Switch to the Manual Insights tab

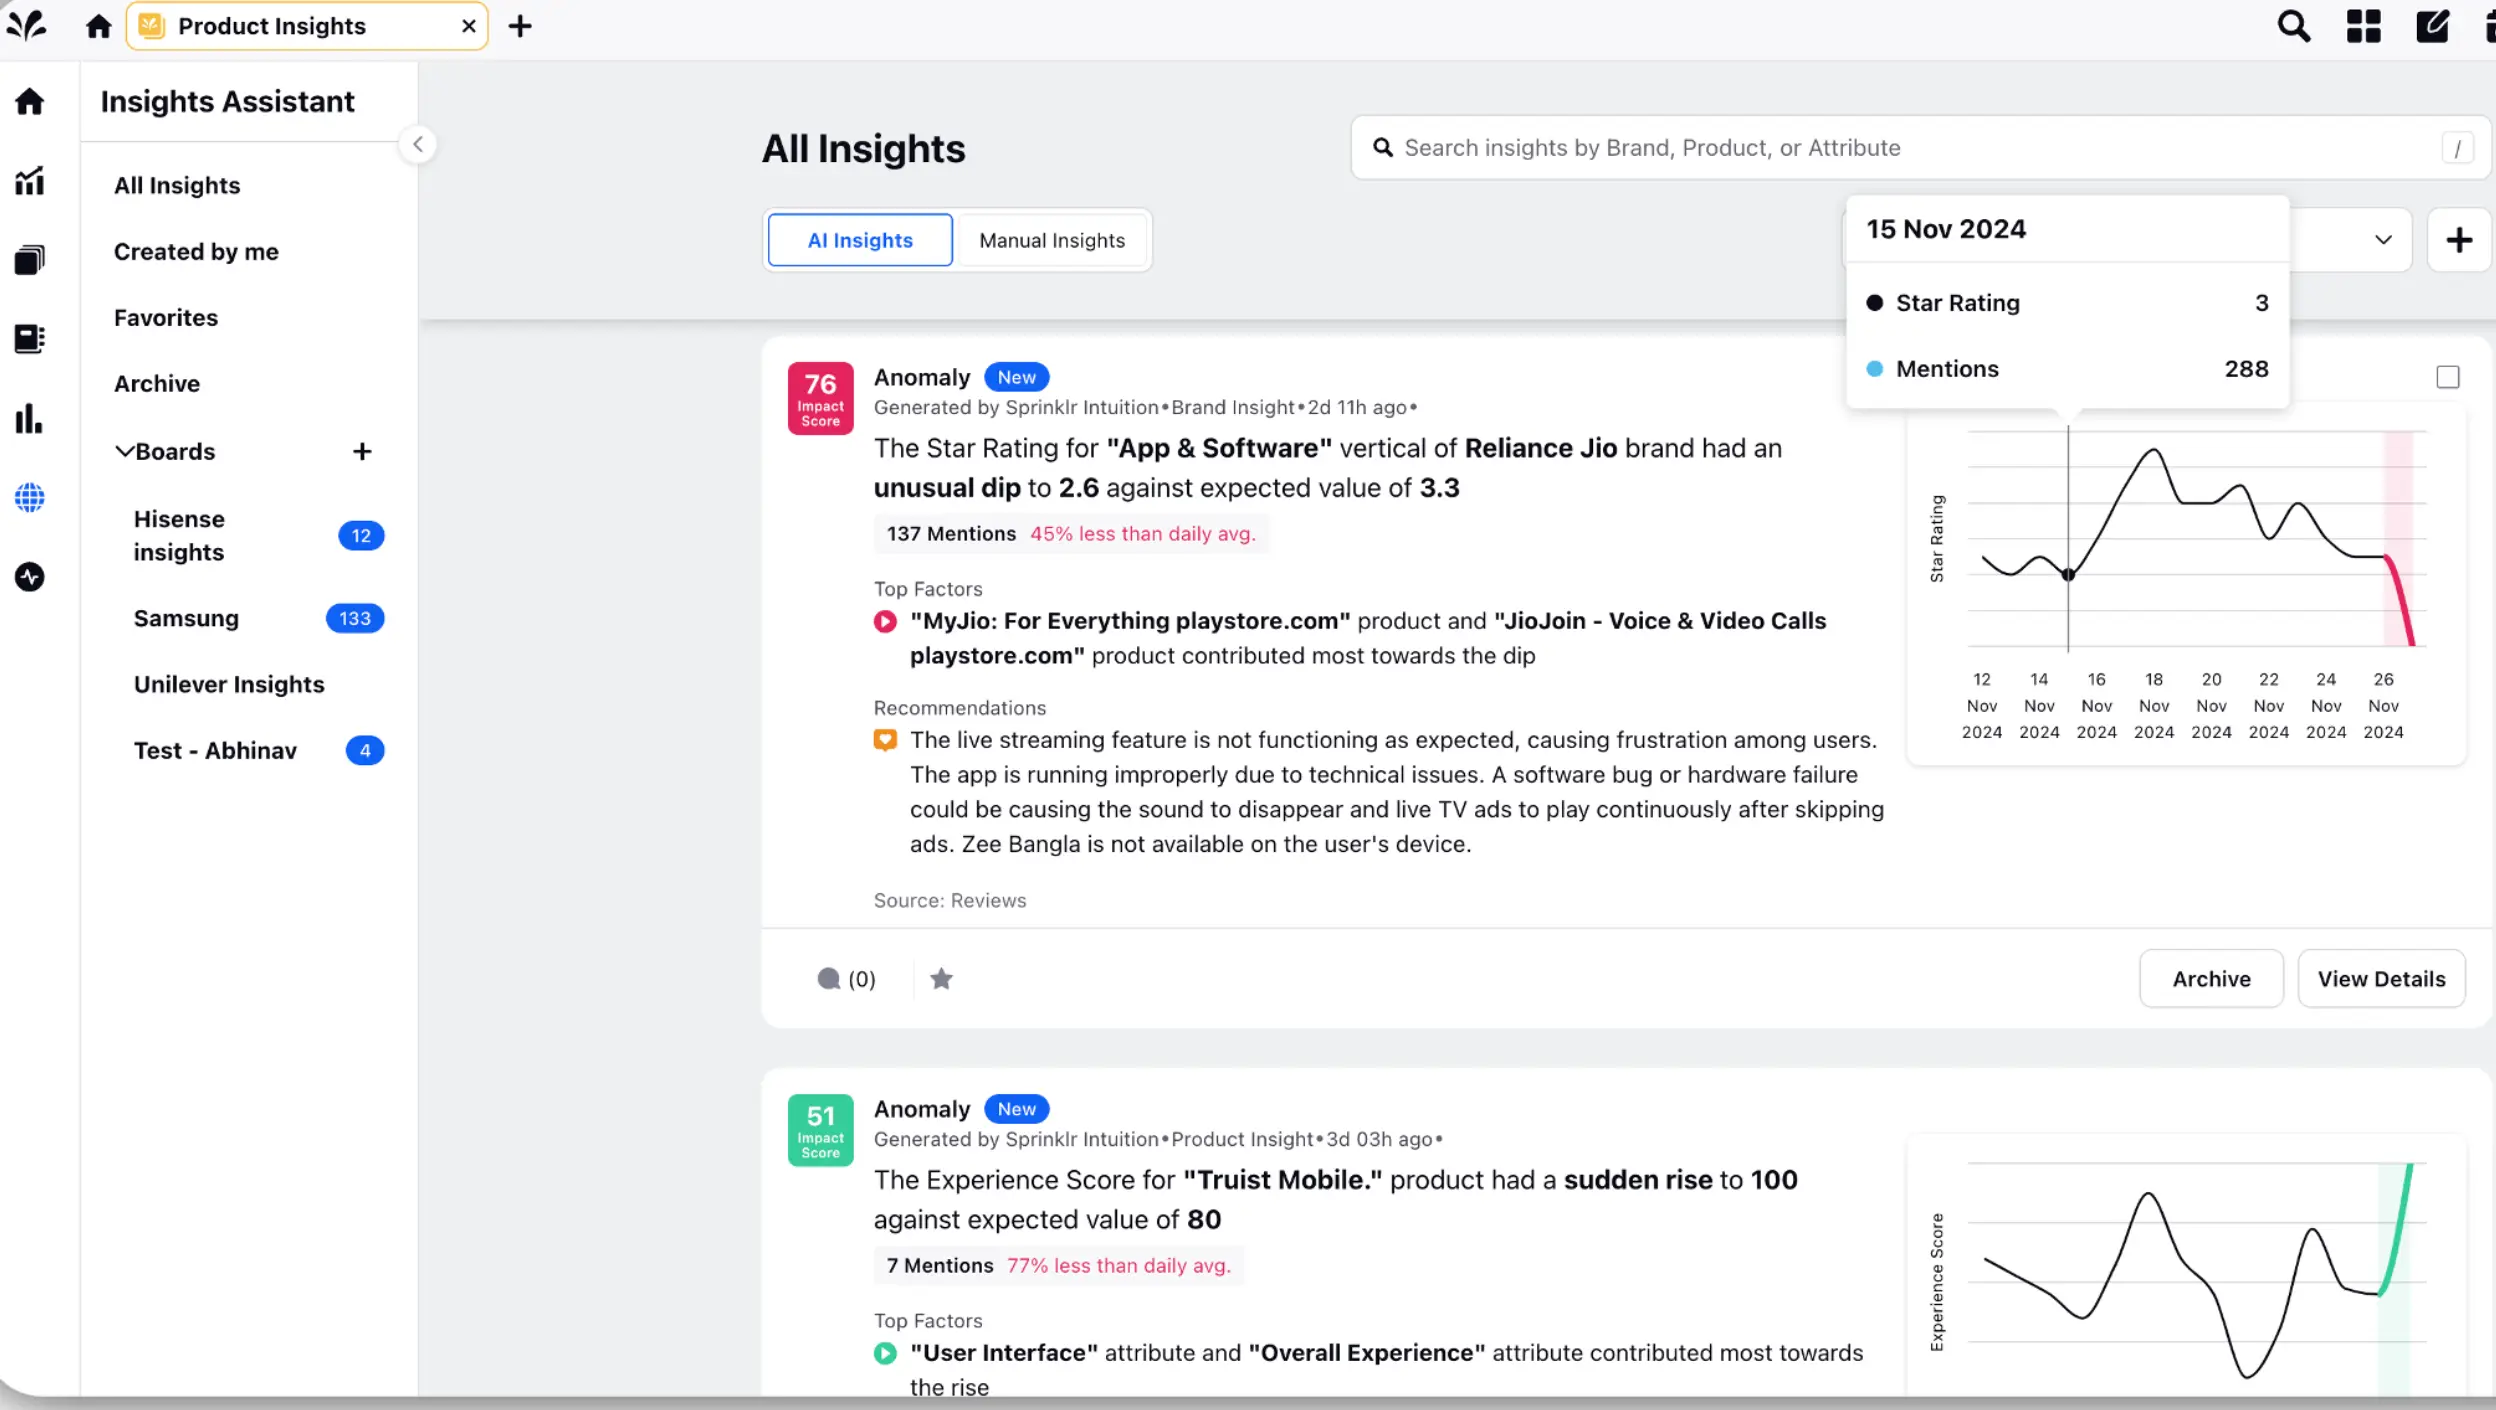pos(1051,240)
